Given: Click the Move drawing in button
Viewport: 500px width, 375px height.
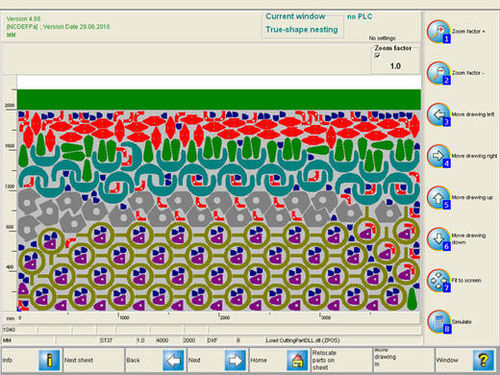Looking at the screenshot, I should coord(404,360).
